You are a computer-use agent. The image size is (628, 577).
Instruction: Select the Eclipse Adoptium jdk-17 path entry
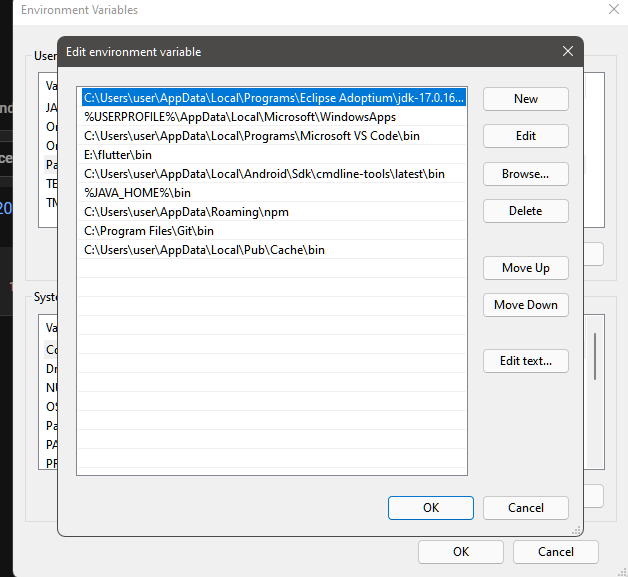(x=272, y=98)
